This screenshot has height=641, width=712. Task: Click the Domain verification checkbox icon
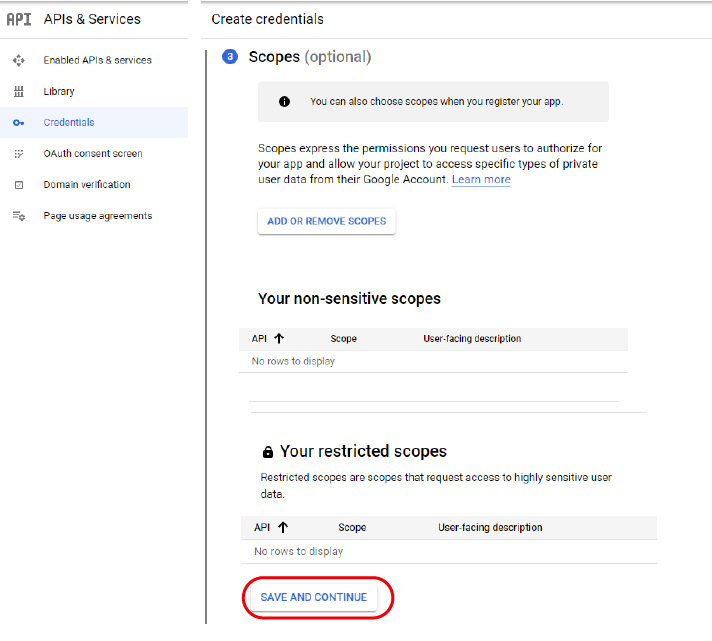18,185
